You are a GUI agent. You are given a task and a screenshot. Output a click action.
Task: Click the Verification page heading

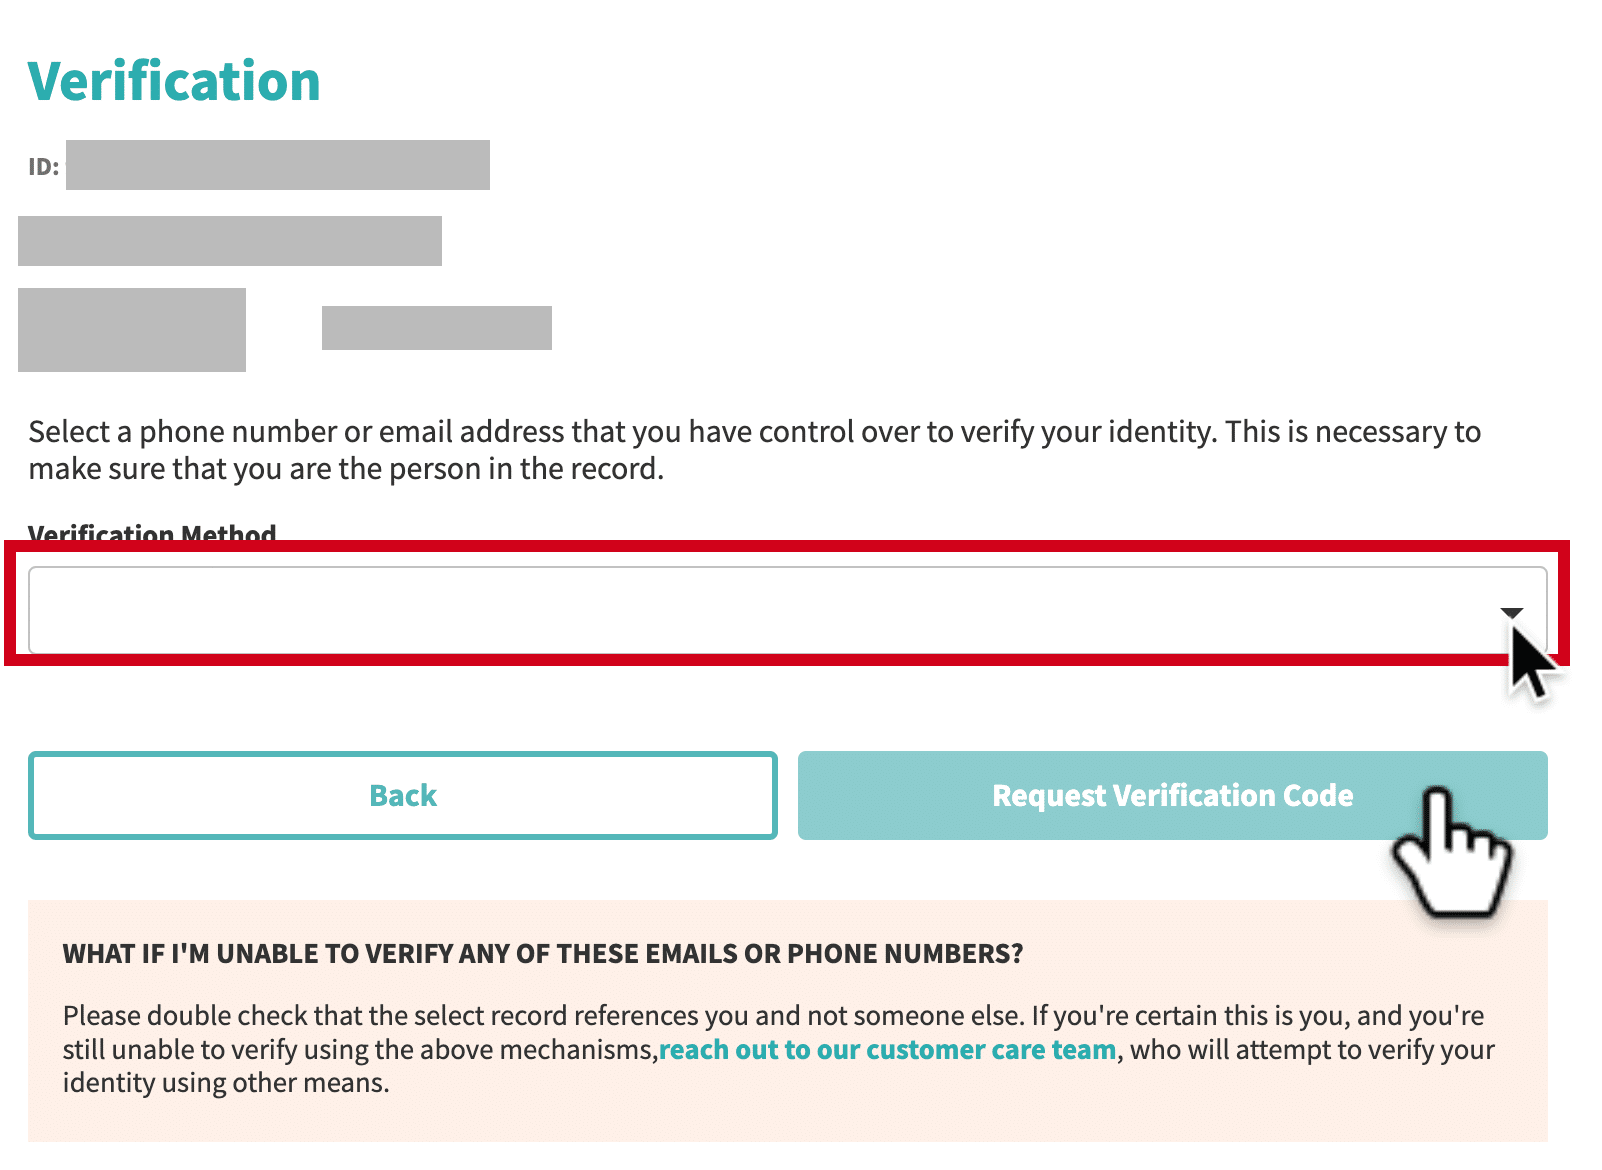coord(174,81)
